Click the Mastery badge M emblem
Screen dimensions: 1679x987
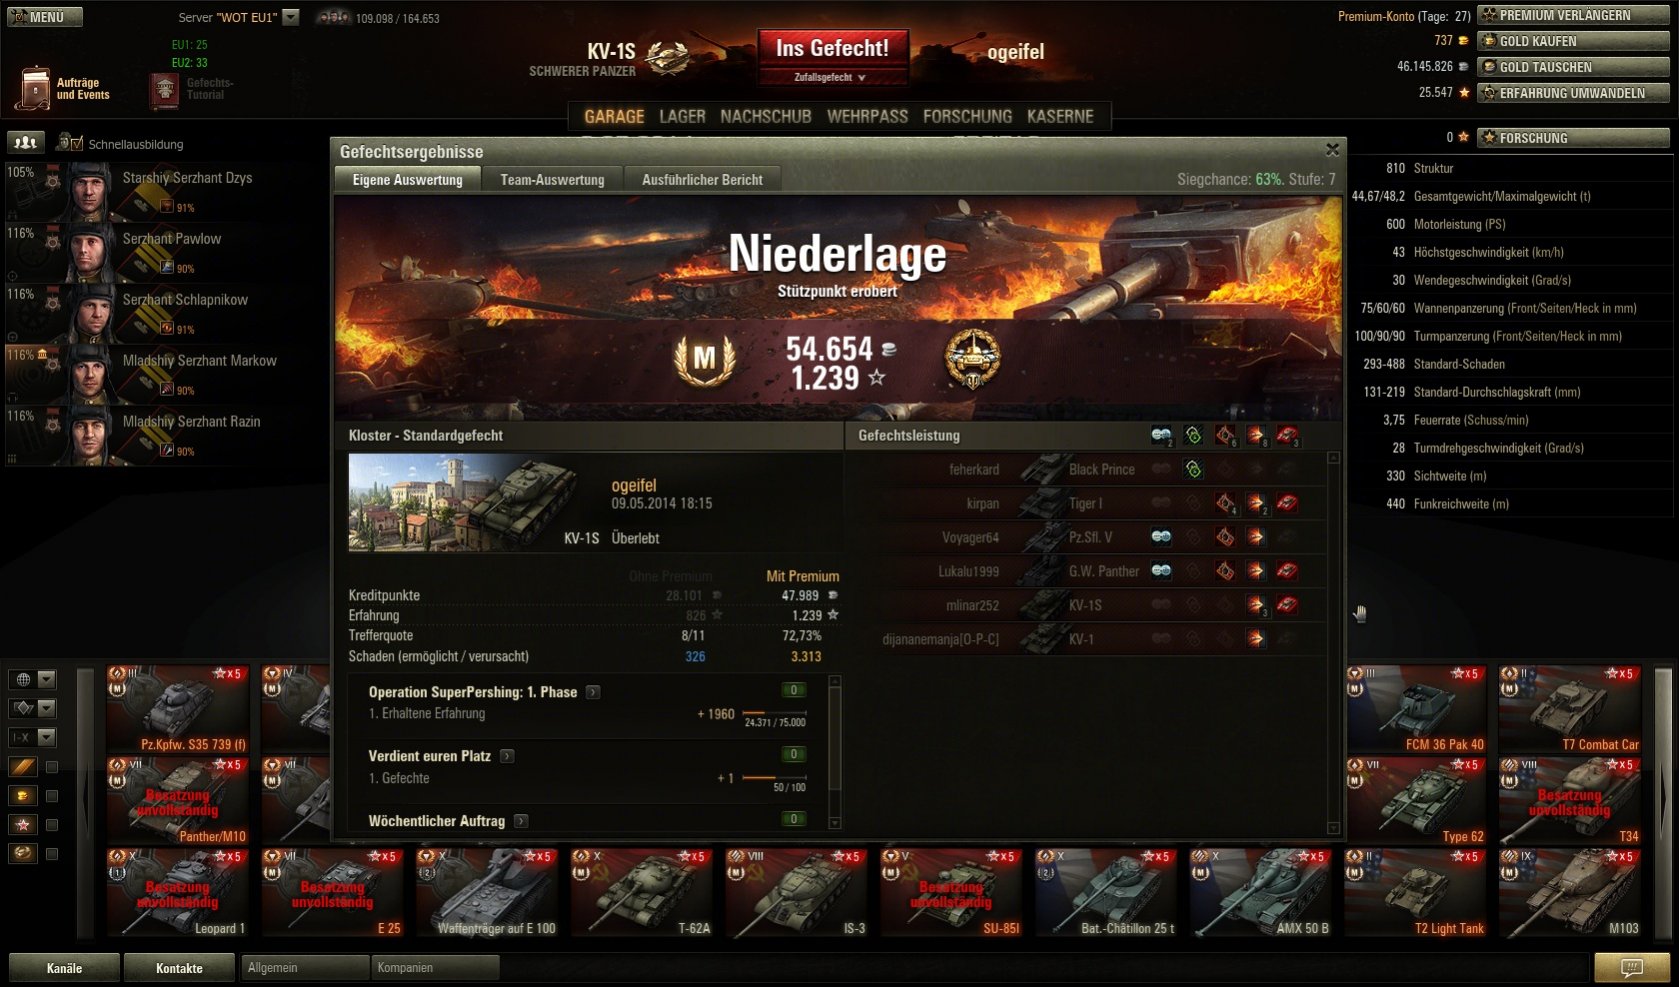point(705,360)
